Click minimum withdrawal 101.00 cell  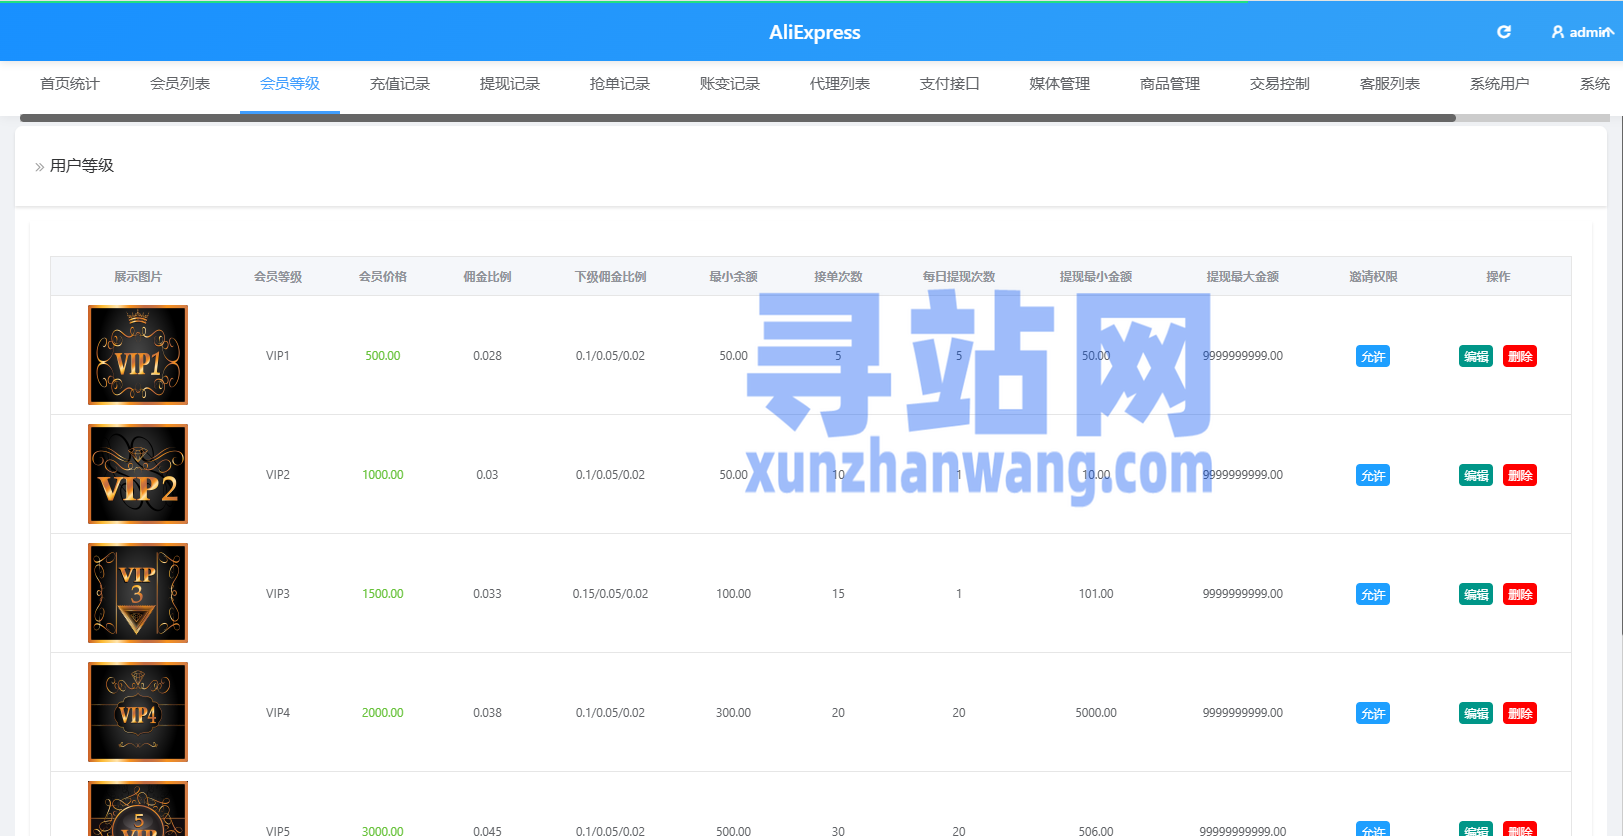click(1096, 594)
